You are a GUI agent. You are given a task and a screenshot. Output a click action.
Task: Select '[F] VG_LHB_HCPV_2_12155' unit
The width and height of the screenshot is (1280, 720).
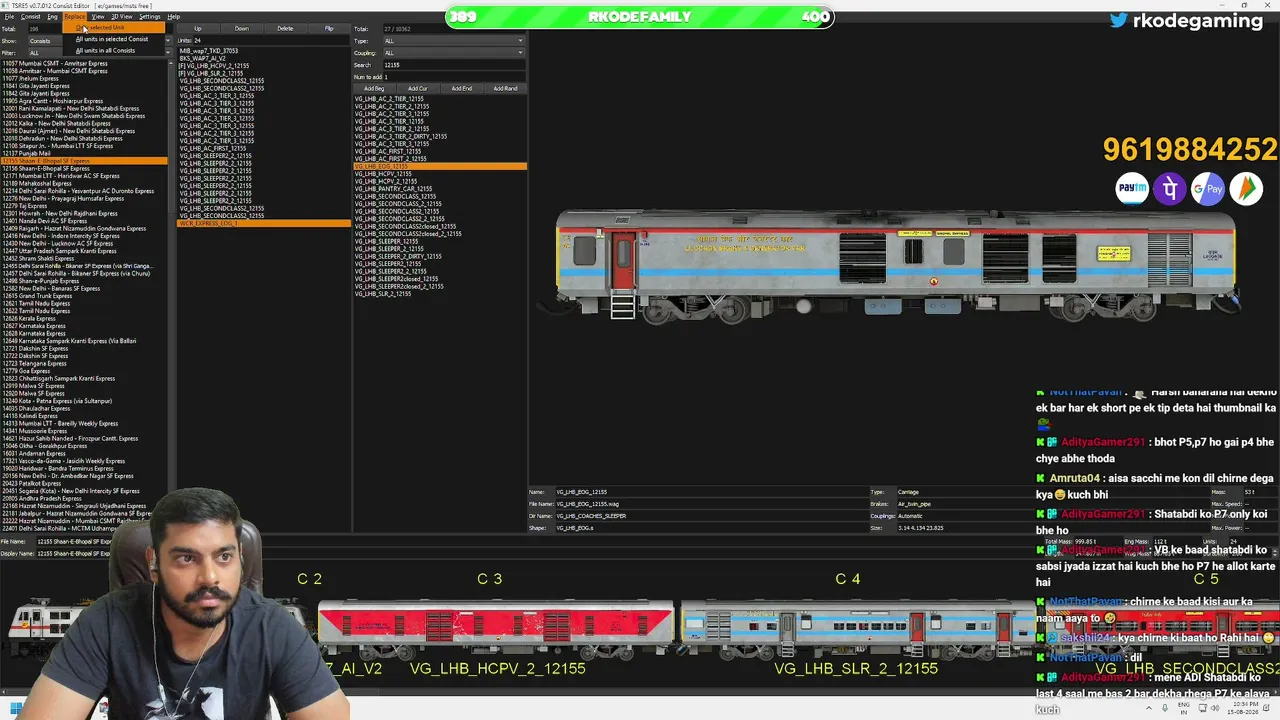coord(214,66)
